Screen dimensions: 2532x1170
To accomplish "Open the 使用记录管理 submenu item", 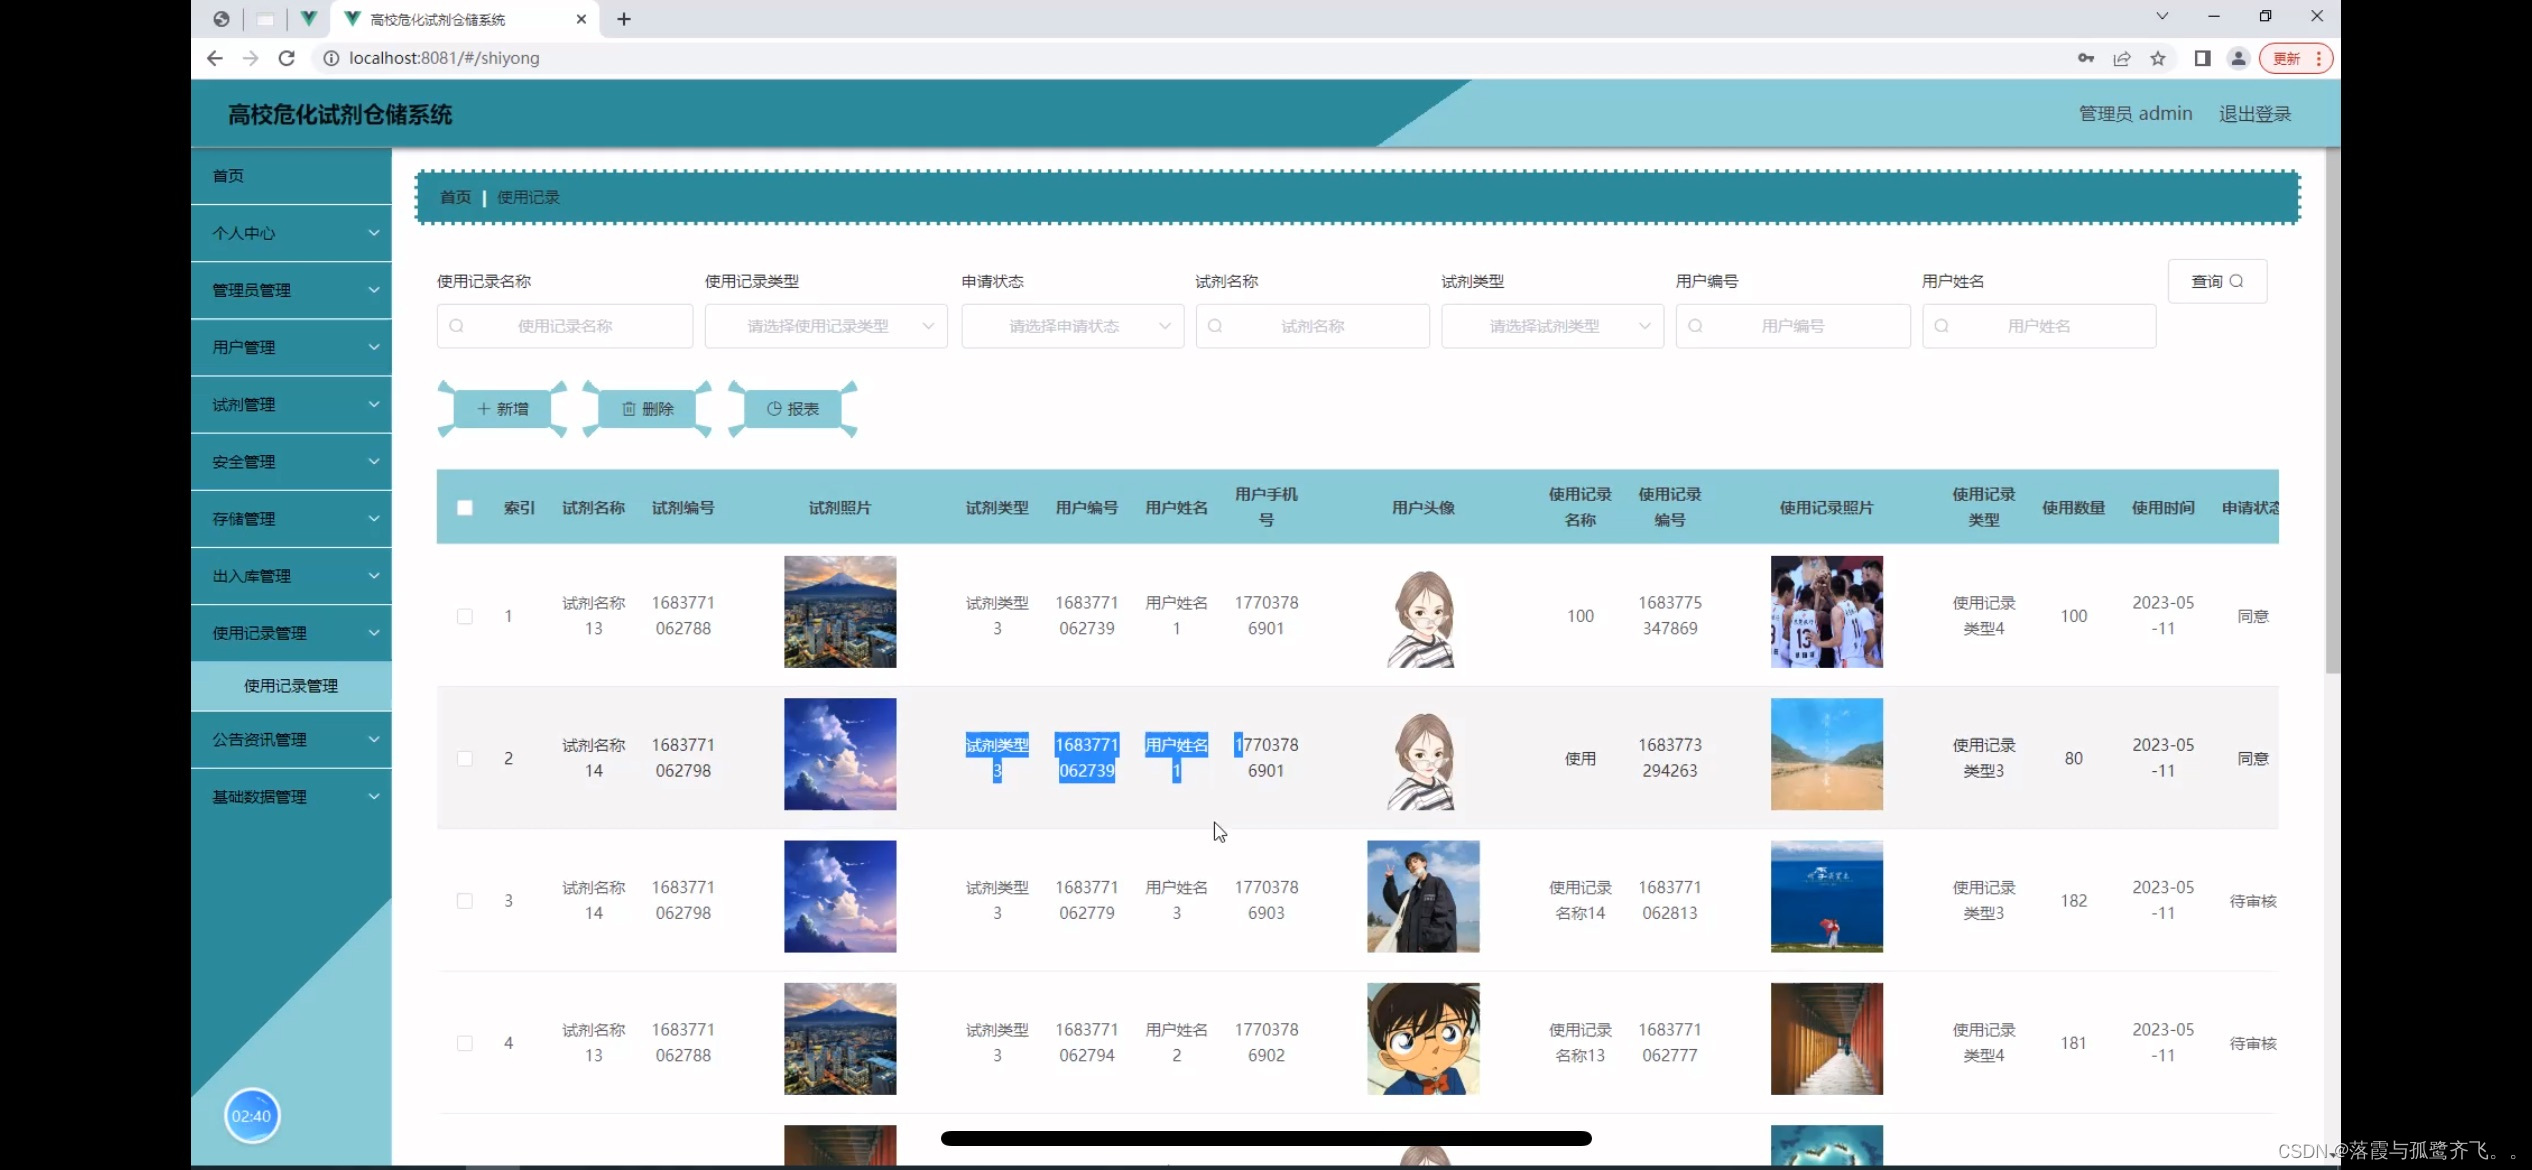I will [x=291, y=686].
